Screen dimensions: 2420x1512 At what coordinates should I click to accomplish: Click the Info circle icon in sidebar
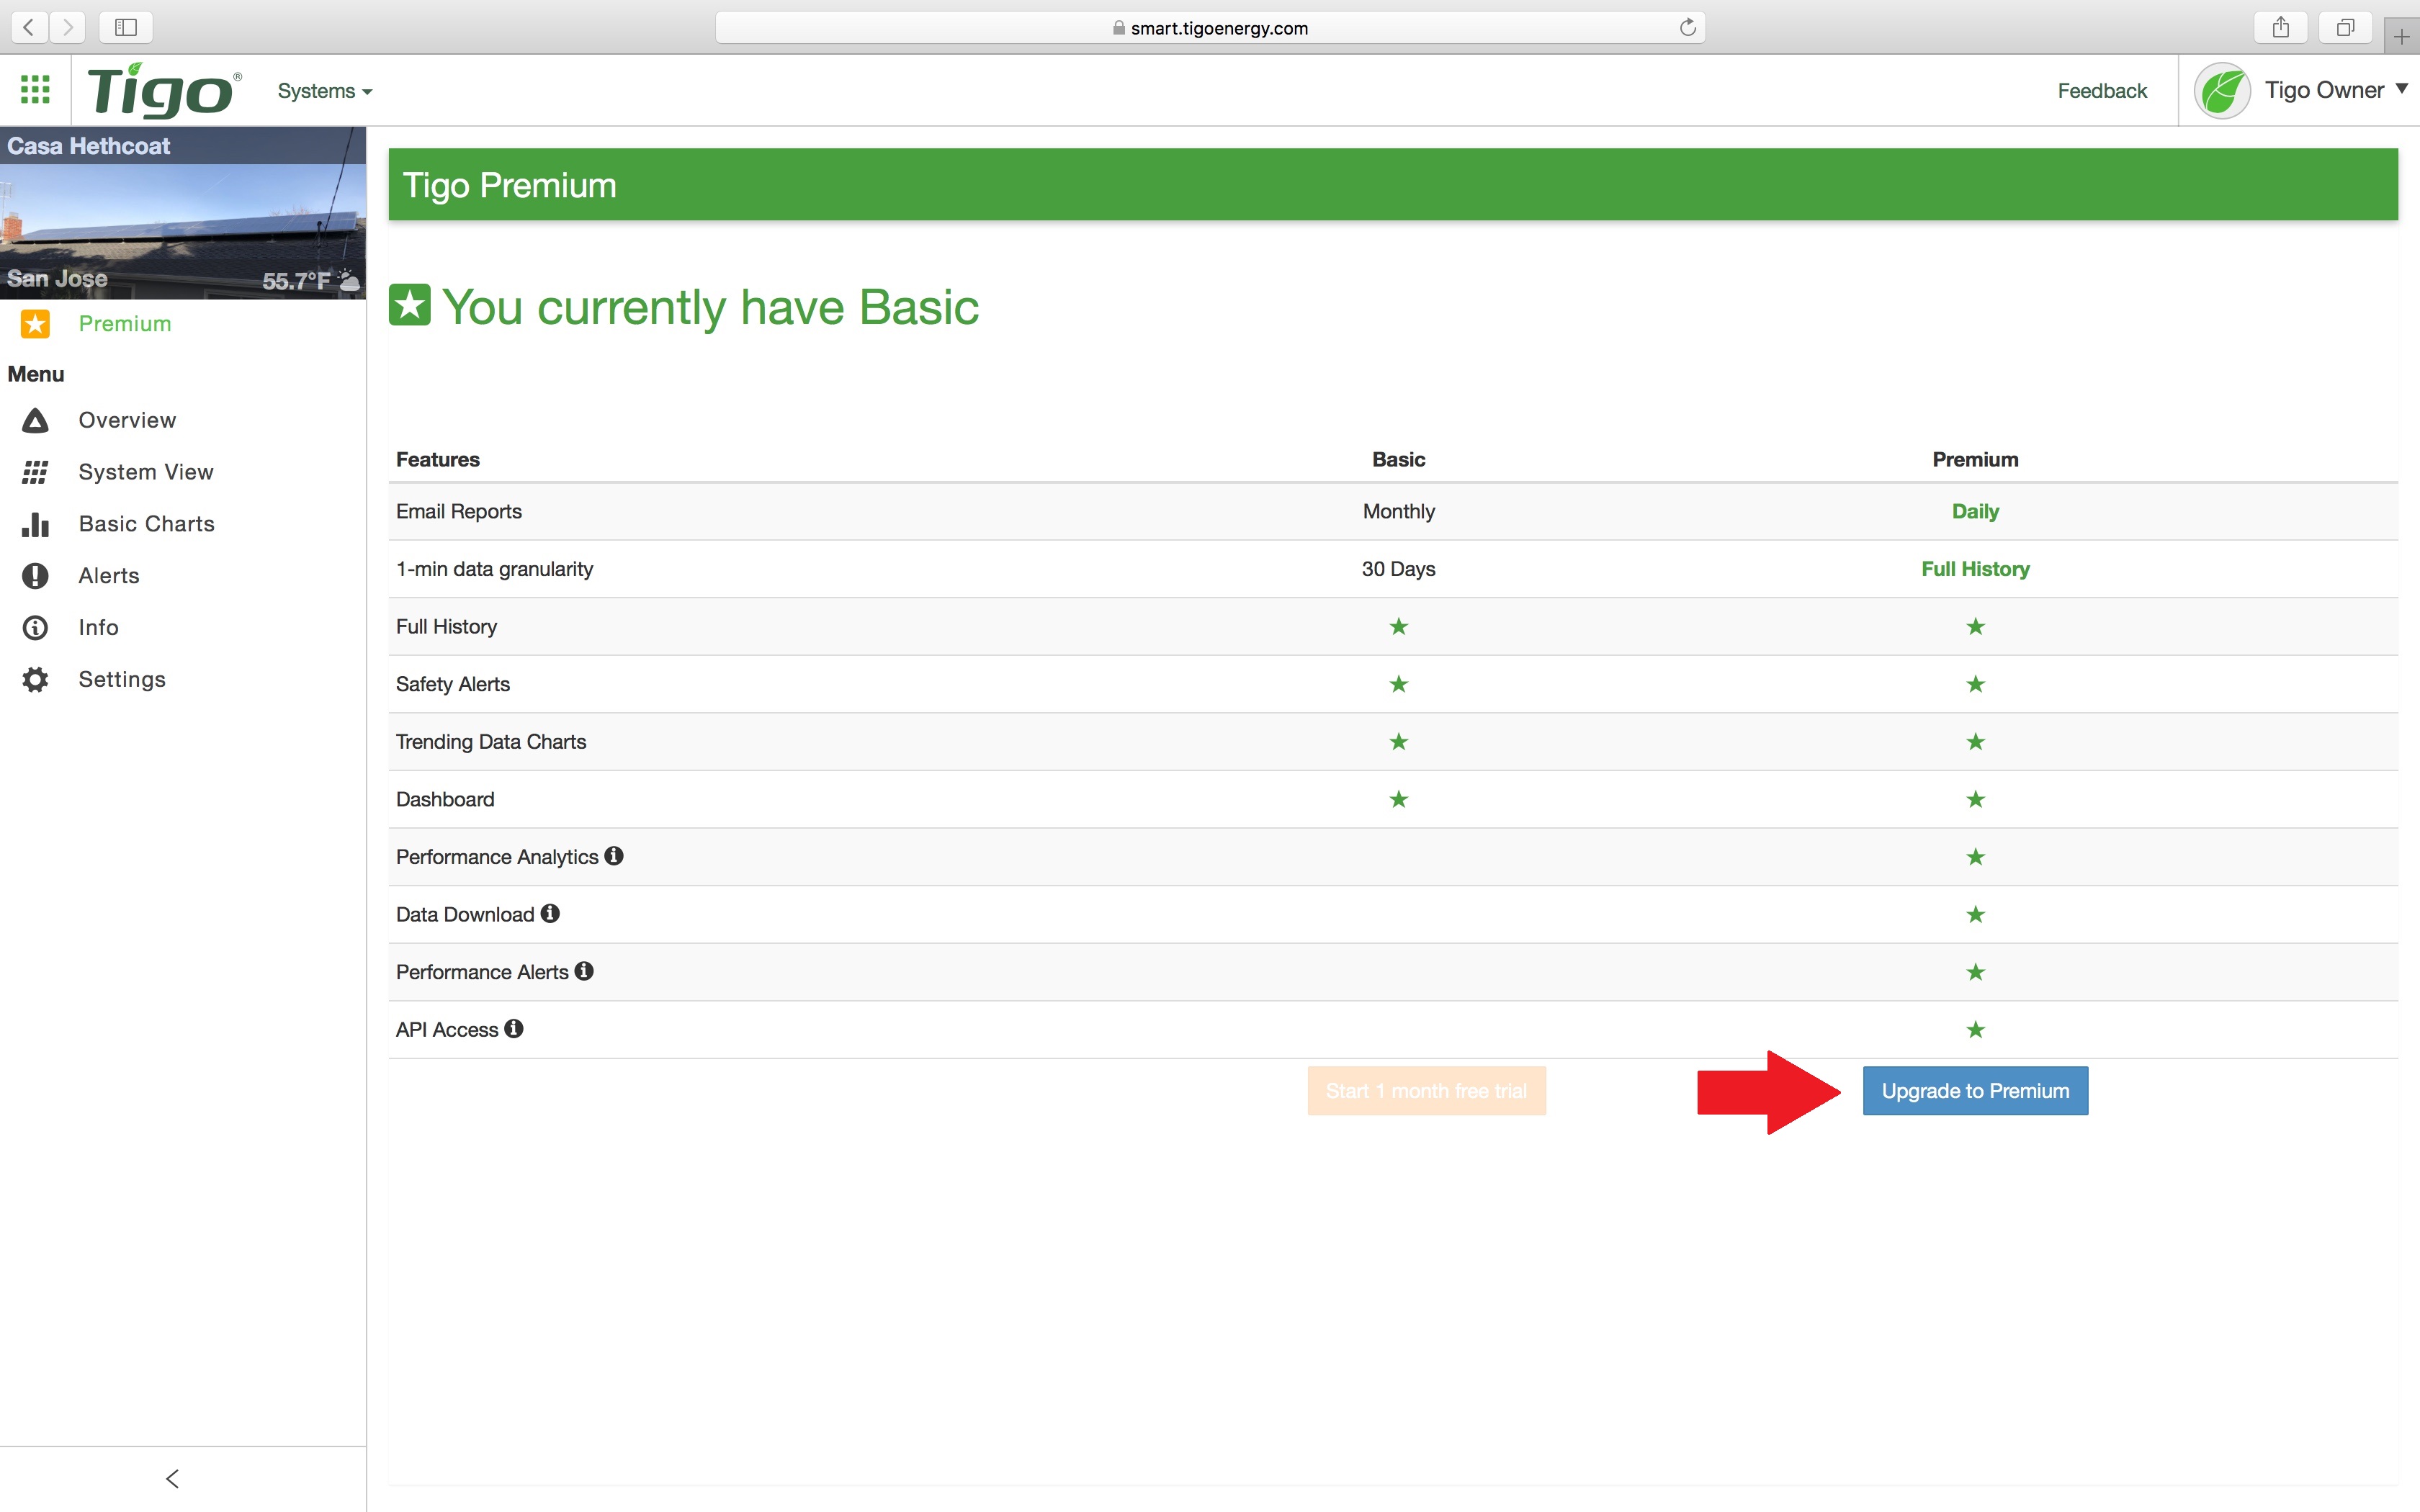35,628
